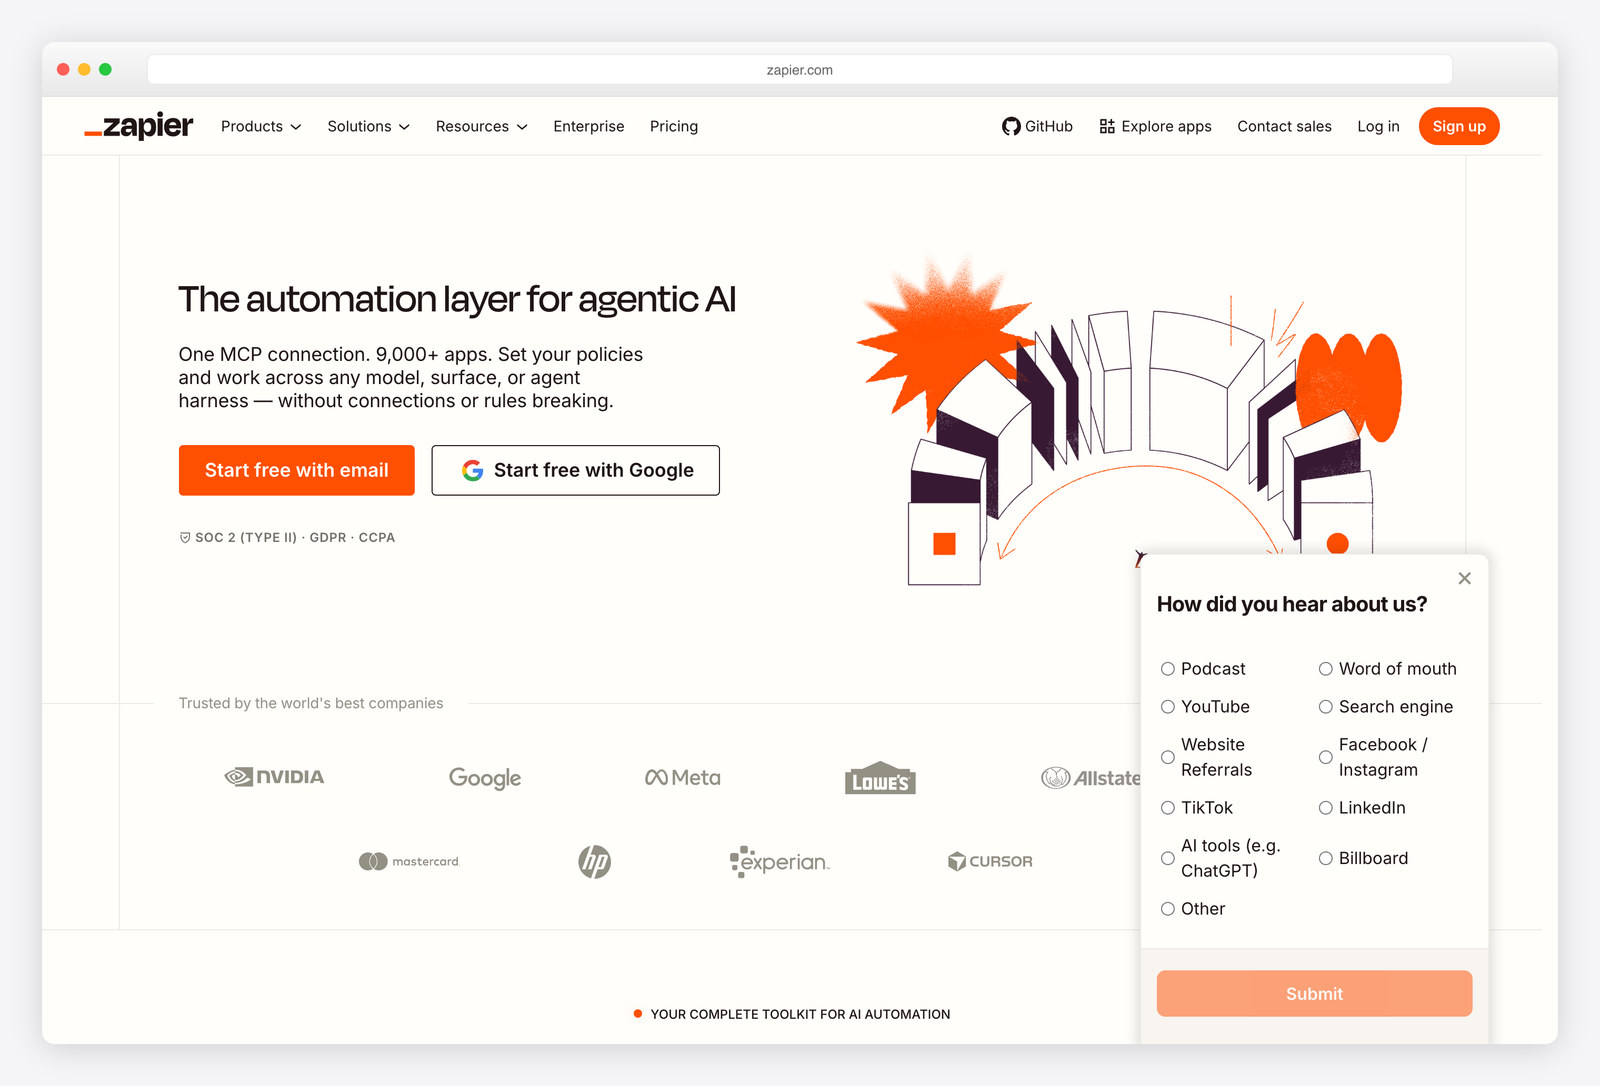This screenshot has height=1086, width=1600.
Task: Click the Experian logo
Action: (780, 861)
